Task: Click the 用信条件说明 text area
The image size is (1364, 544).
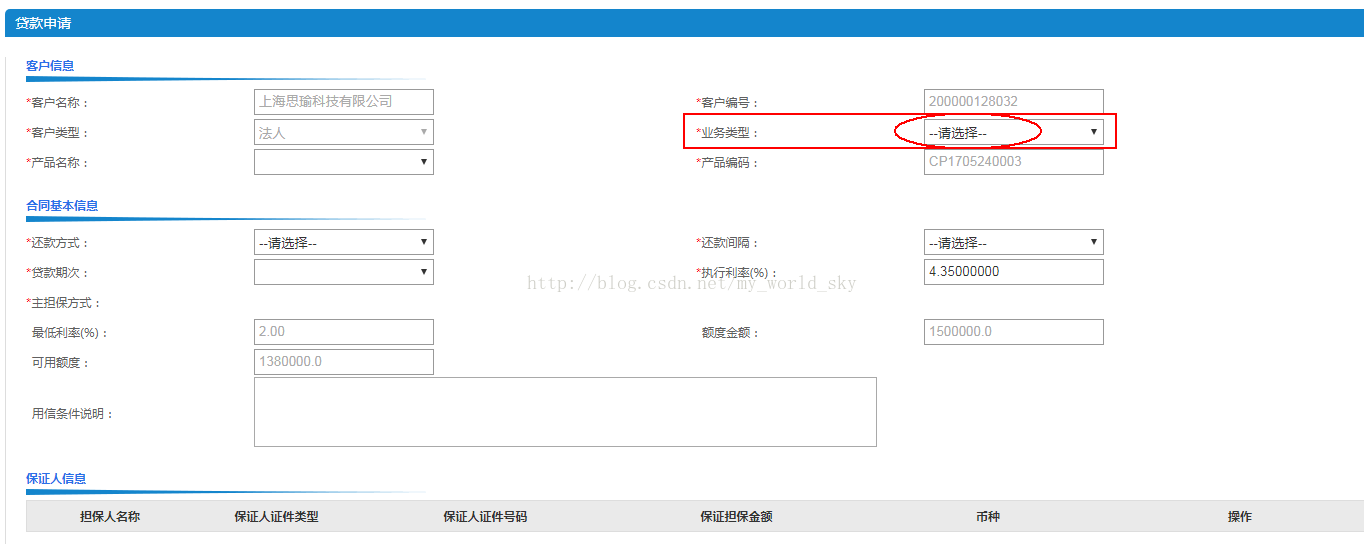Action: tap(565, 412)
